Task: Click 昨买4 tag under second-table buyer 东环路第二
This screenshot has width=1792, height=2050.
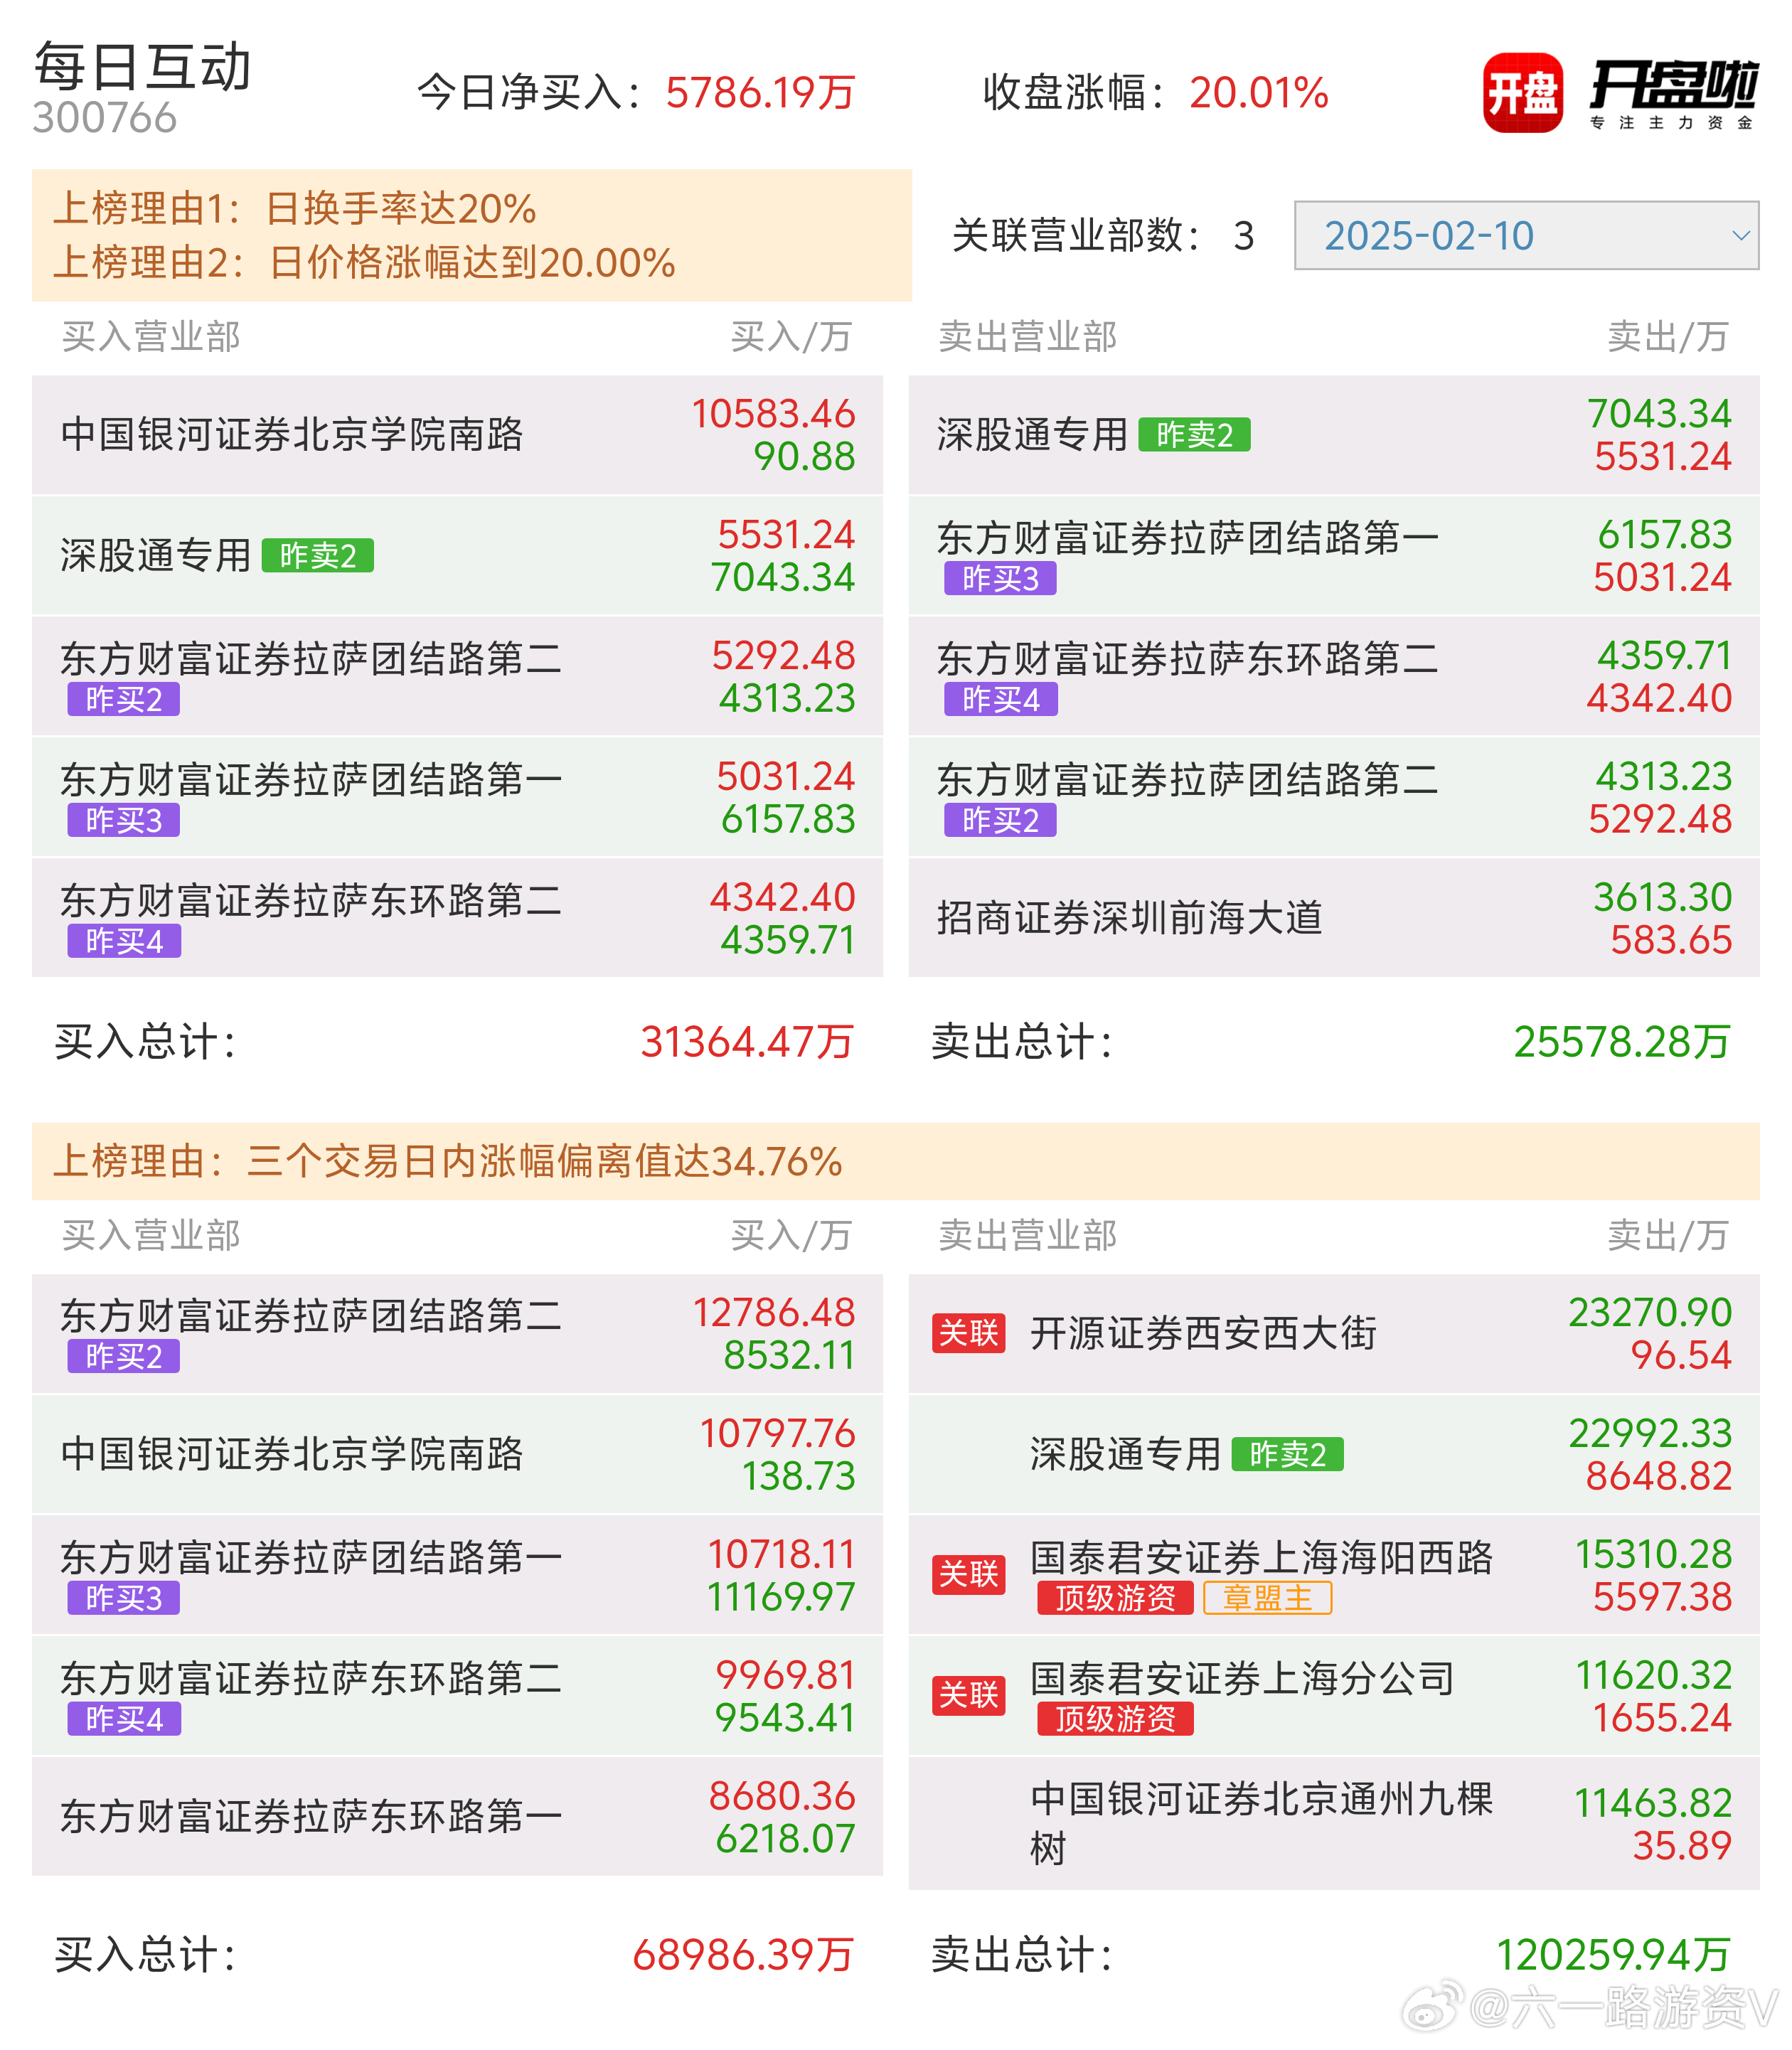Action: 124,1719
